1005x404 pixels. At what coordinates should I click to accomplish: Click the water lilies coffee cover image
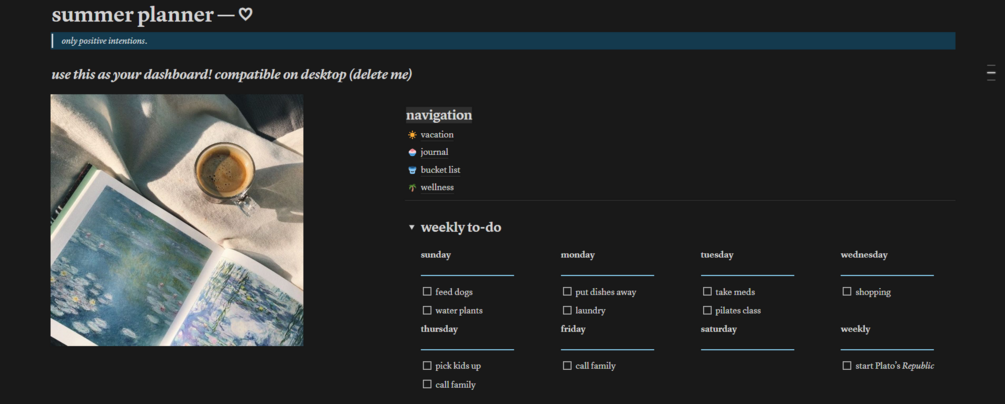tap(177, 220)
